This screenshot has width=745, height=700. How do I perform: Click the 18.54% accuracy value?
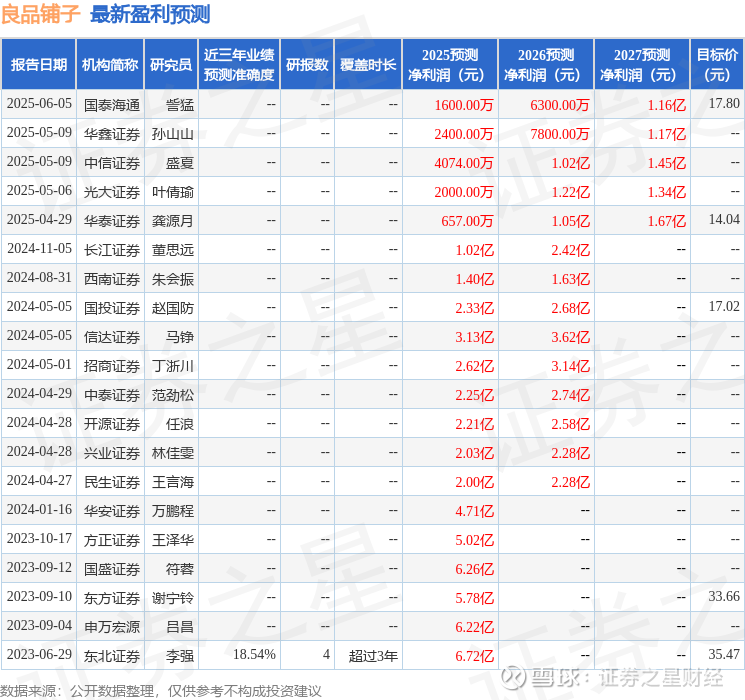pyautogui.click(x=254, y=654)
